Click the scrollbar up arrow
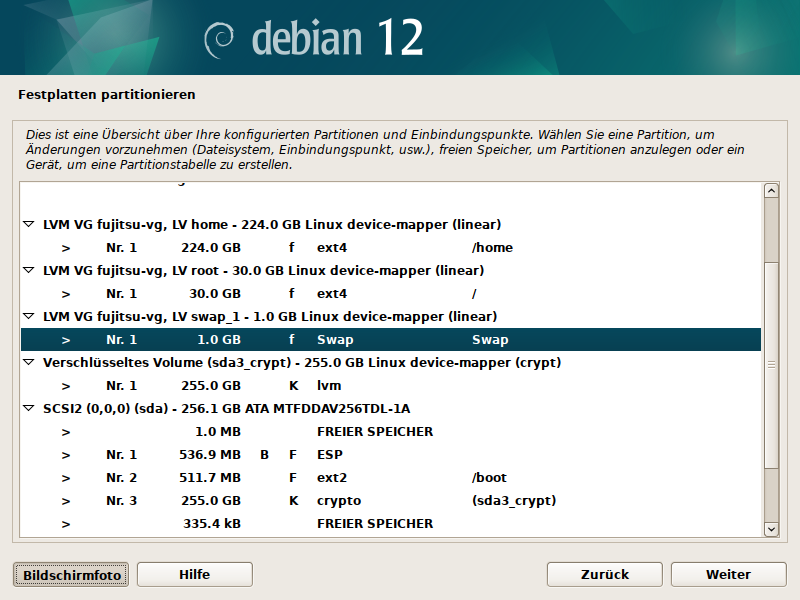This screenshot has height=600, width=800. click(x=771, y=191)
